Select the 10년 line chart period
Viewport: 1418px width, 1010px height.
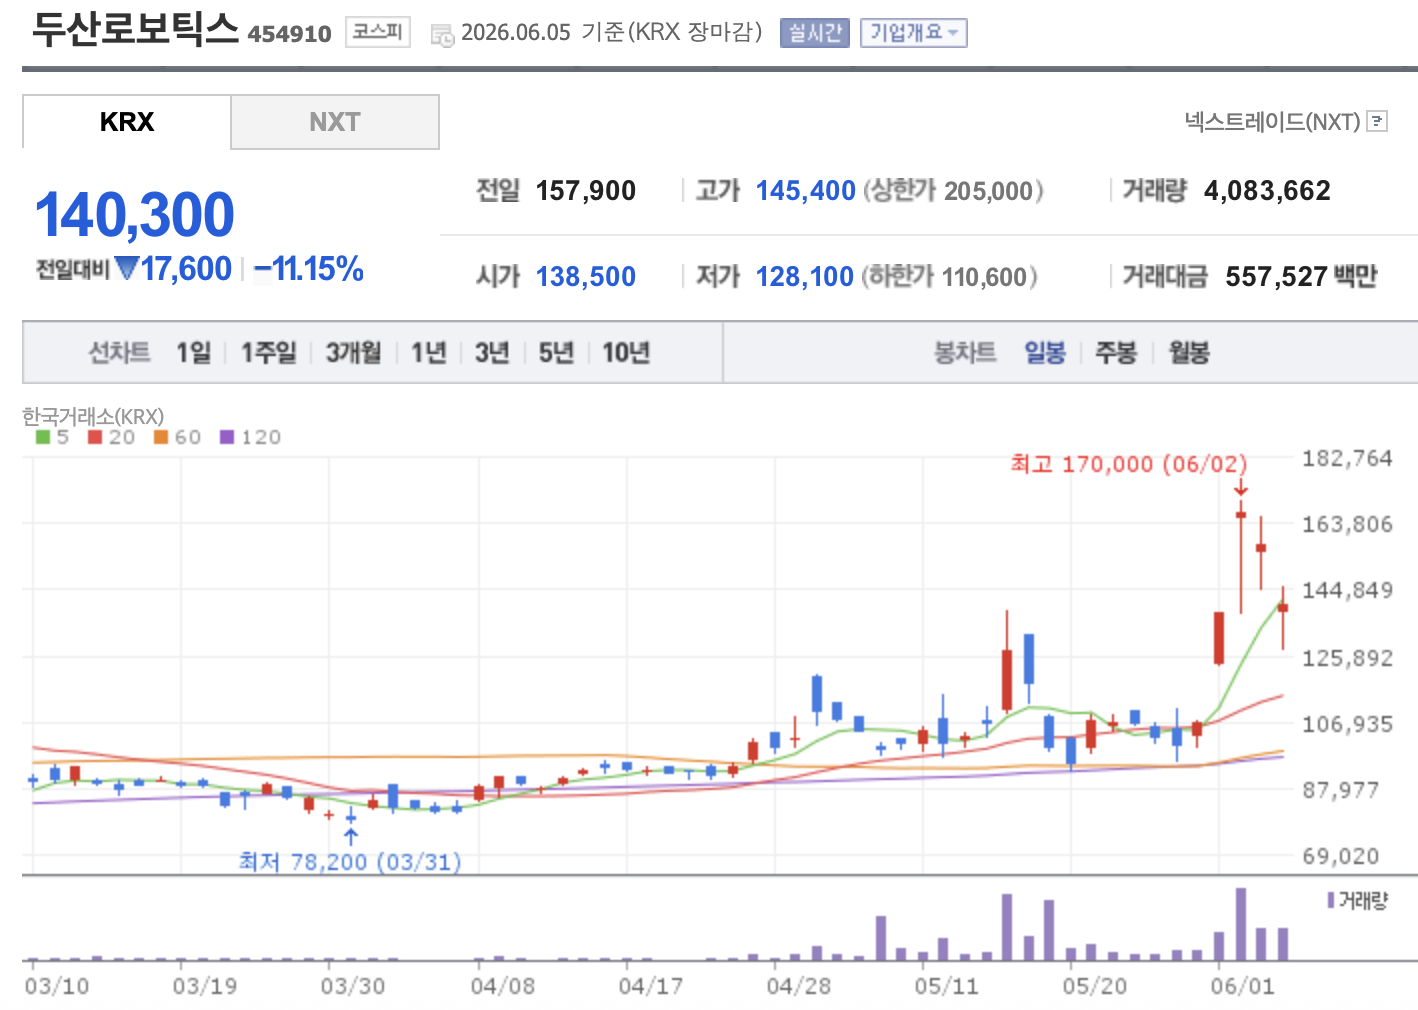pos(626,352)
